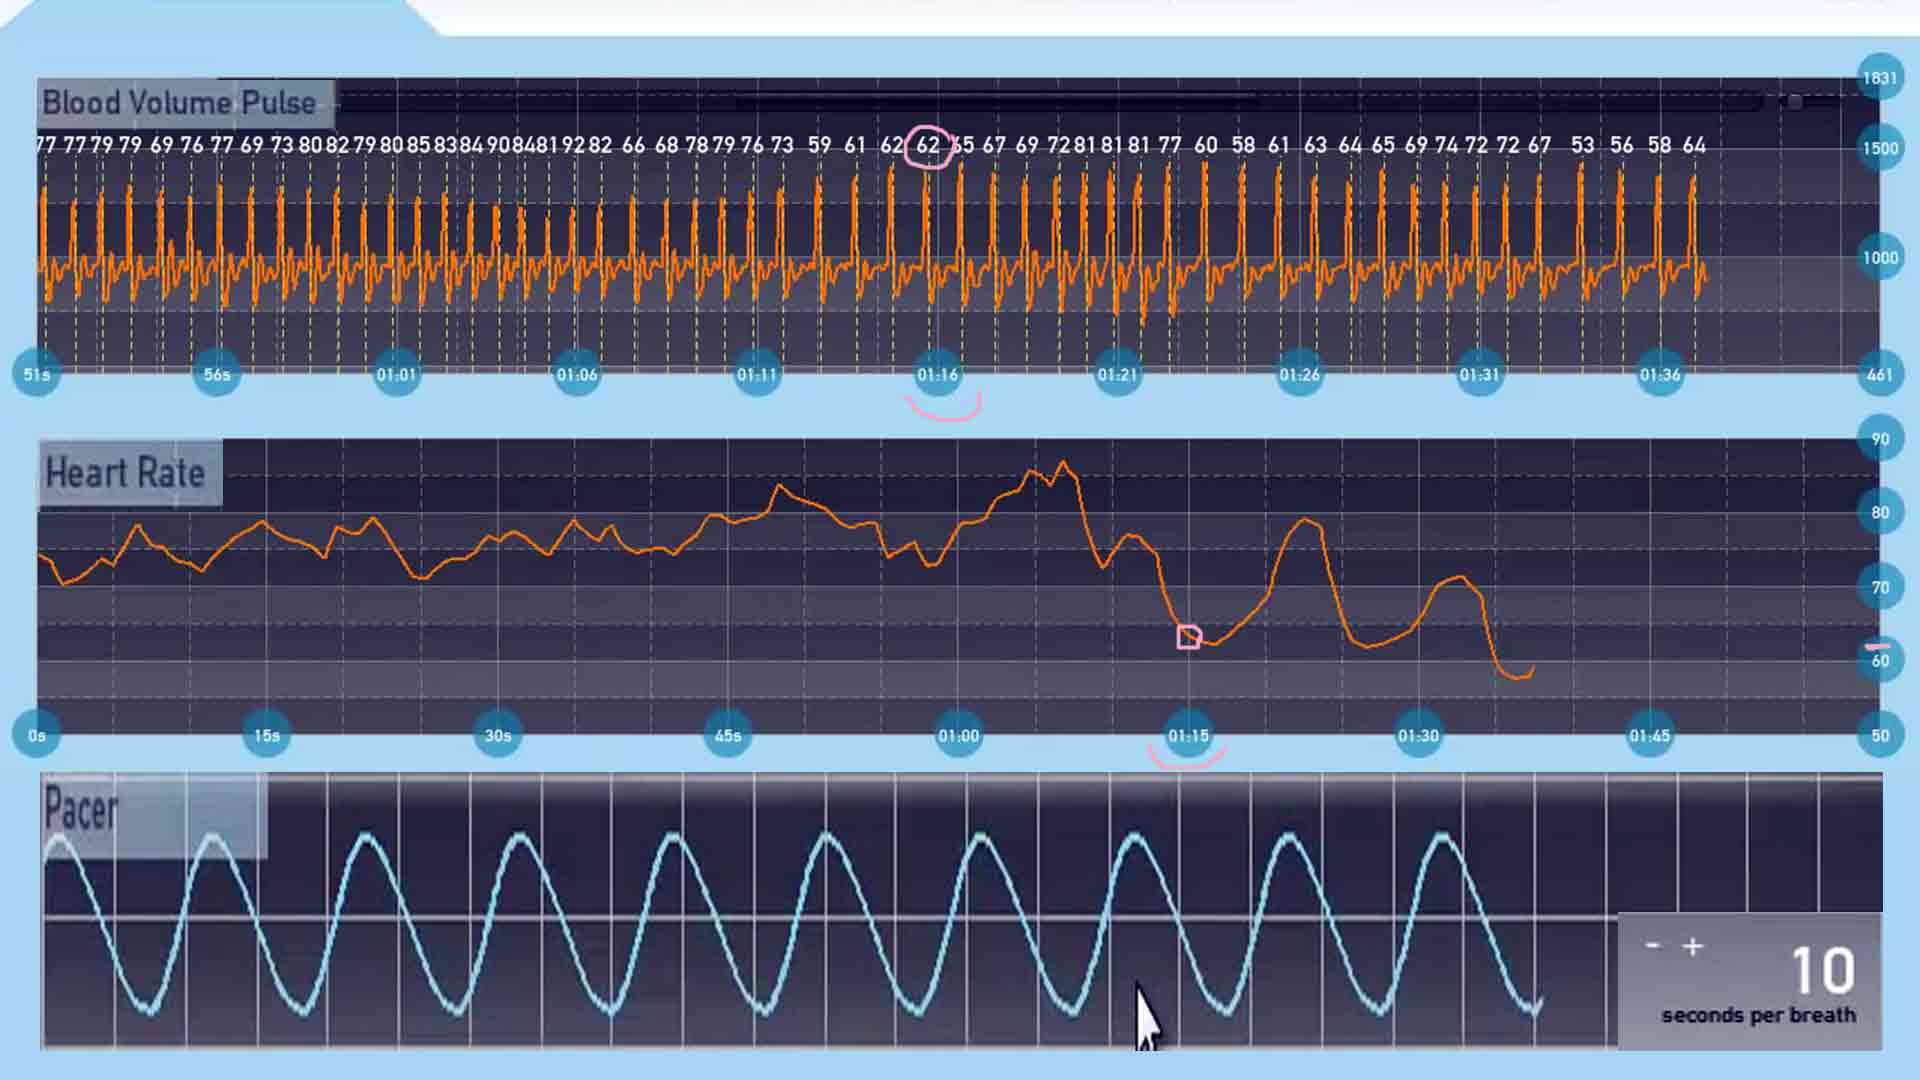This screenshot has width=1920, height=1080.
Task: Click the 01:16 pulse timeline marker
Action: [x=938, y=374]
